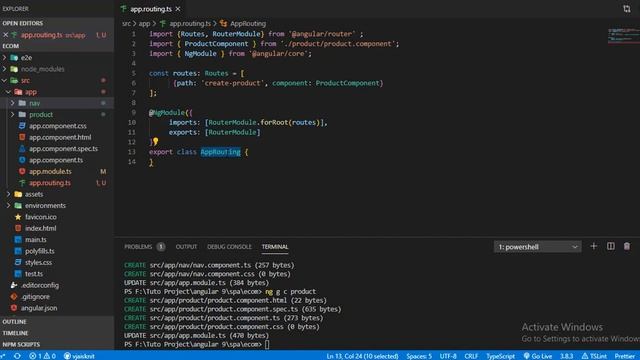Expand the Outline section
The height and width of the screenshot is (360, 640).
click(57, 322)
